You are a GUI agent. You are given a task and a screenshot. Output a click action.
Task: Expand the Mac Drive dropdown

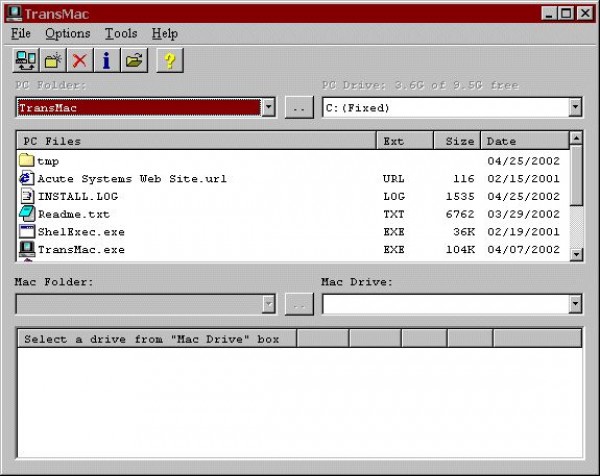(575, 303)
